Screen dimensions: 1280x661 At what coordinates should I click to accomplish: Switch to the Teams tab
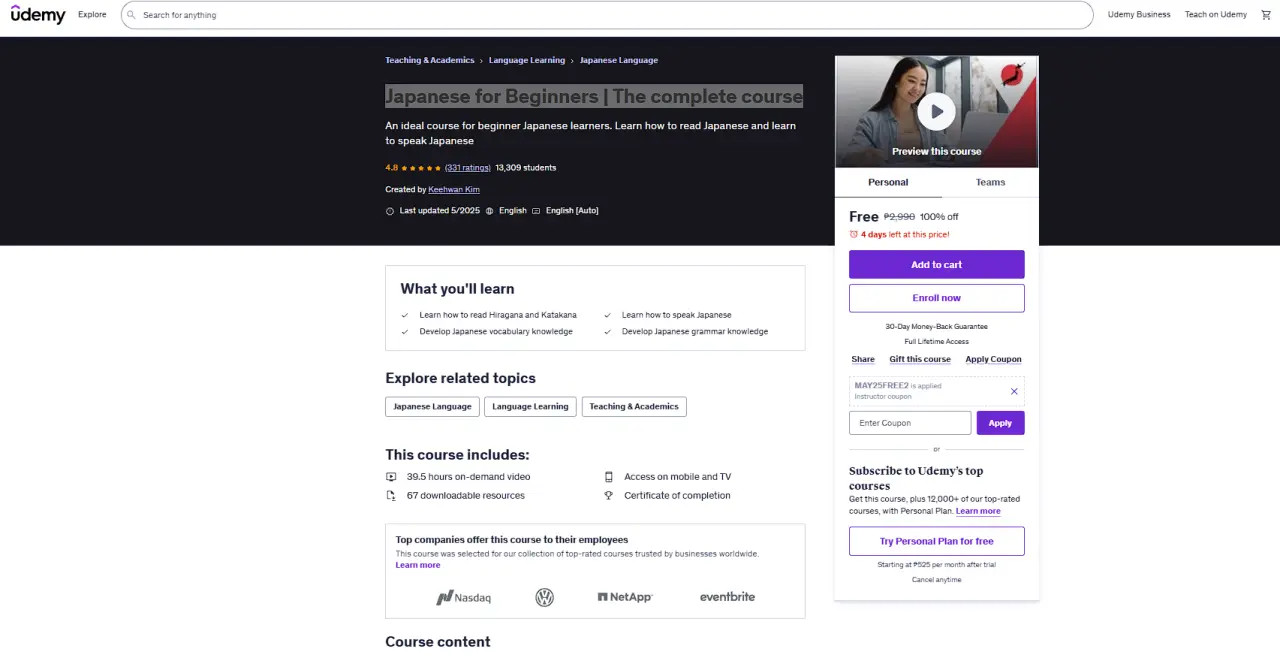(990, 182)
